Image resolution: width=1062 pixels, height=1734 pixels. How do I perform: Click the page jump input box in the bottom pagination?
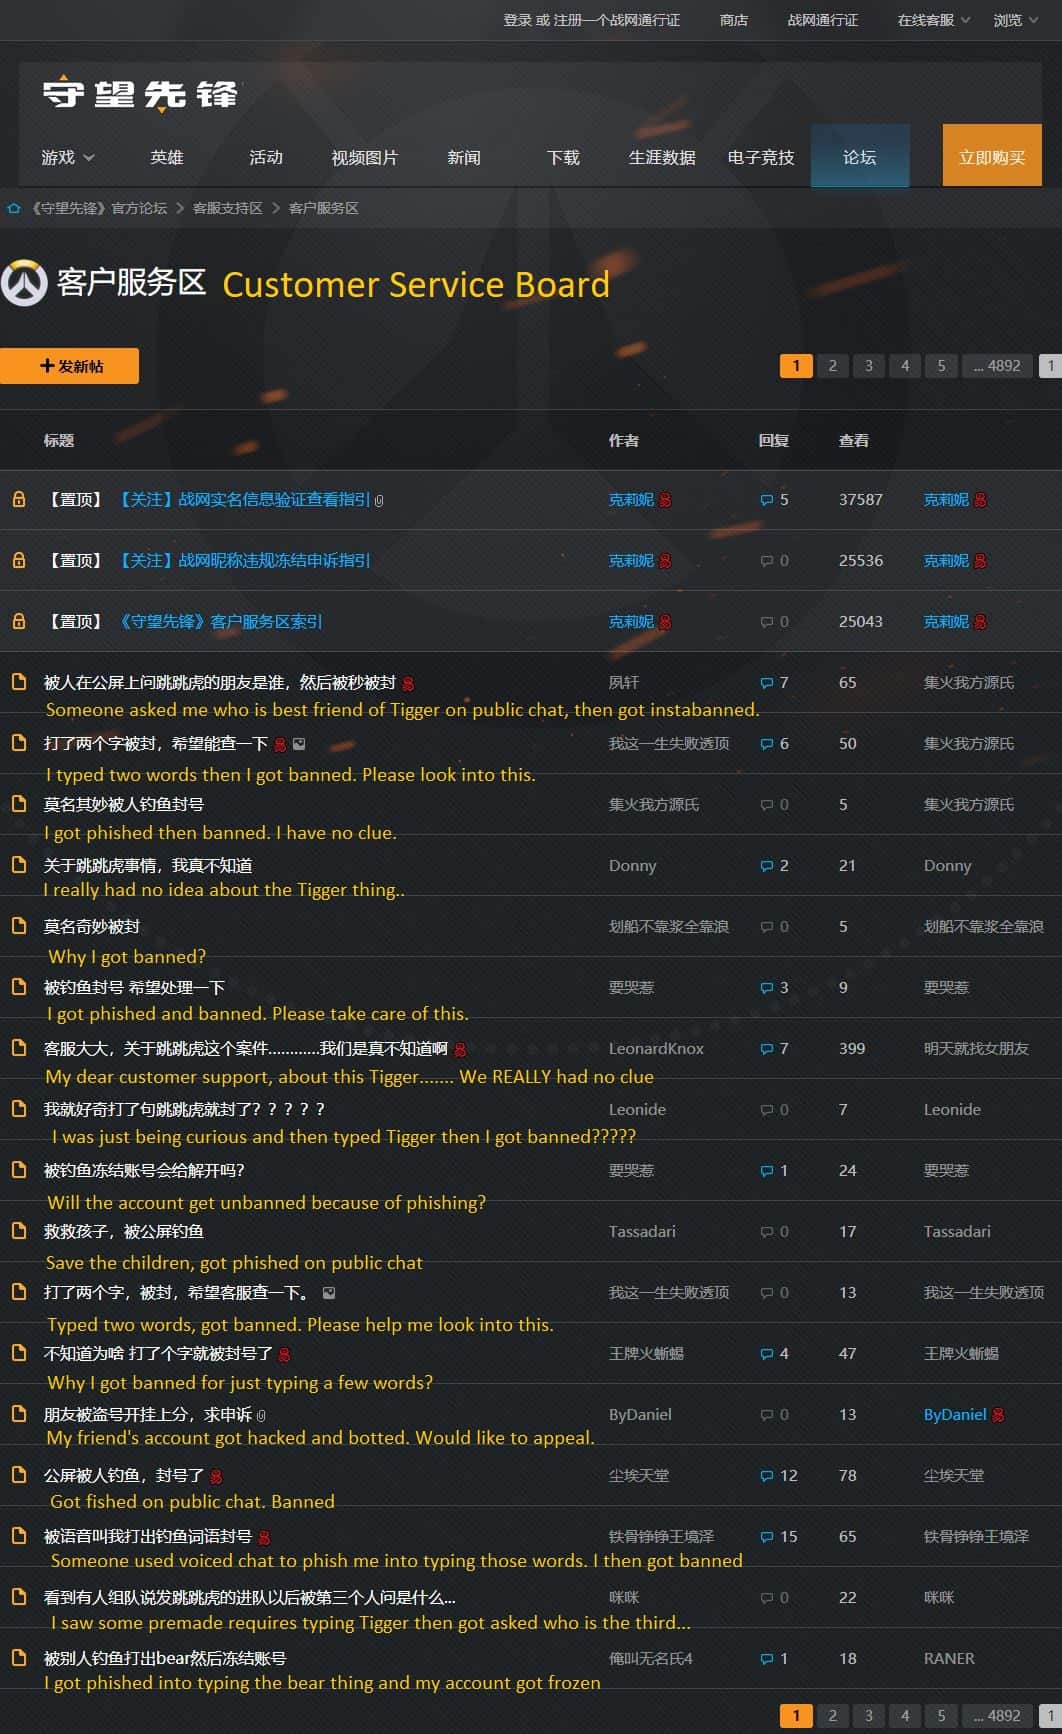point(1050,1716)
